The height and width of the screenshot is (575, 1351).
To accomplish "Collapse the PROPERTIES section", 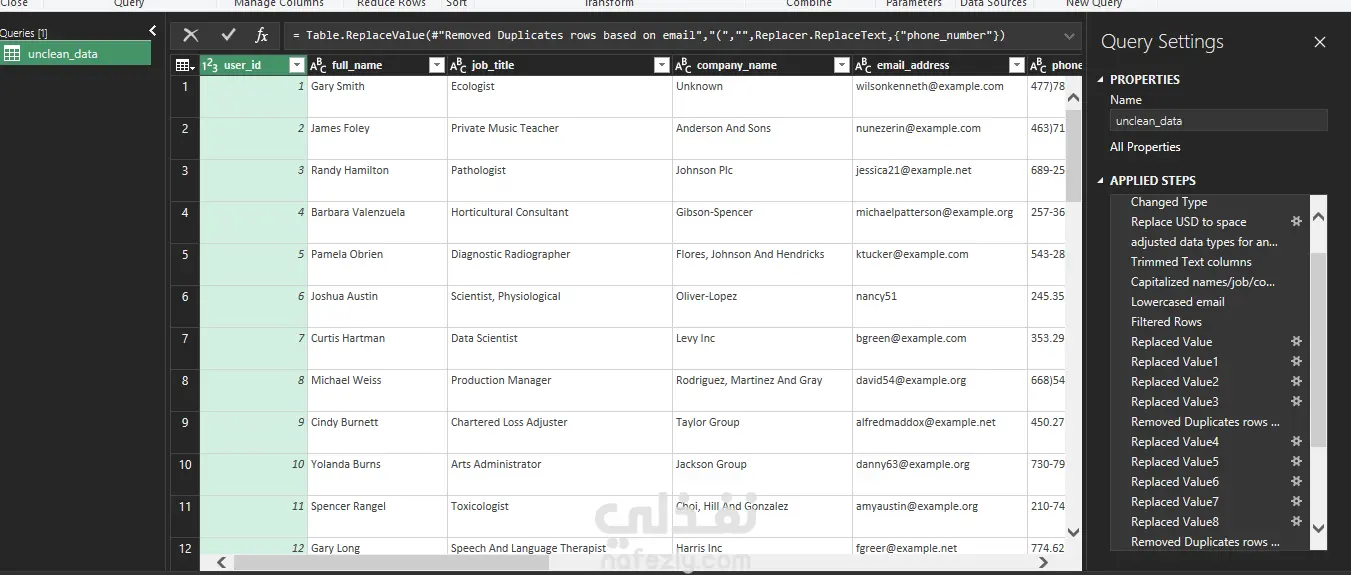I will coord(1101,80).
